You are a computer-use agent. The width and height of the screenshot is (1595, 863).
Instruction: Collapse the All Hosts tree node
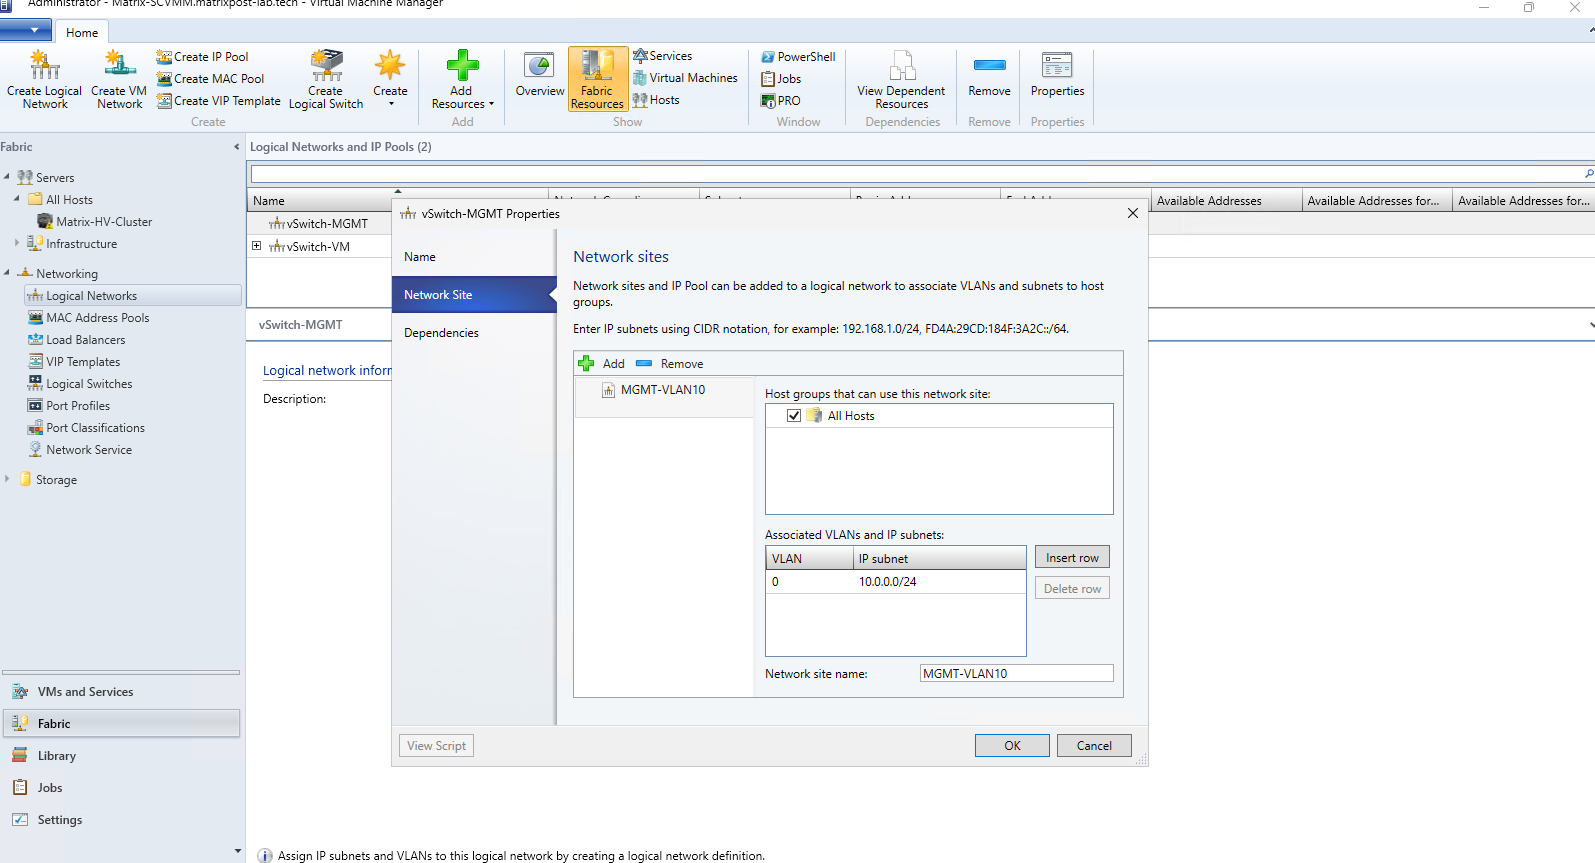17,199
